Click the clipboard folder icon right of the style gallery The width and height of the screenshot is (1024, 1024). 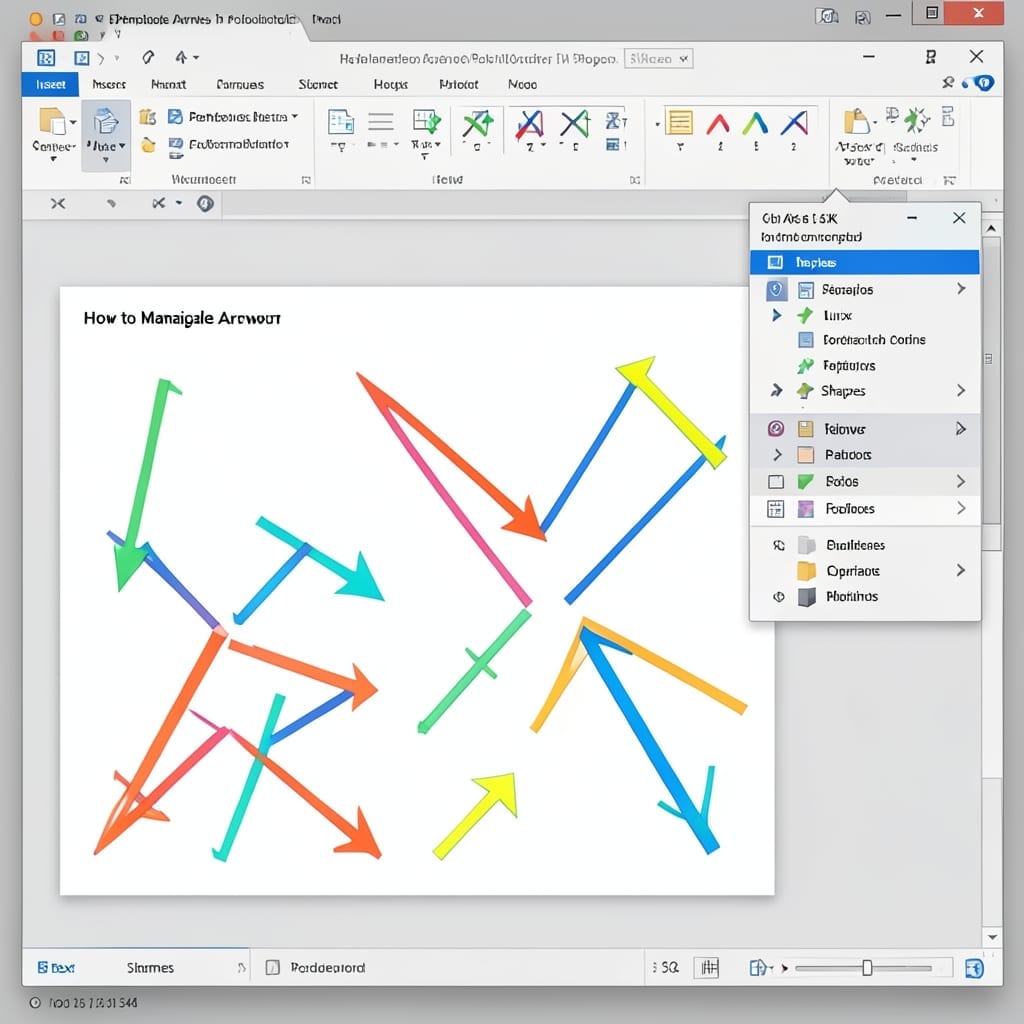click(857, 121)
